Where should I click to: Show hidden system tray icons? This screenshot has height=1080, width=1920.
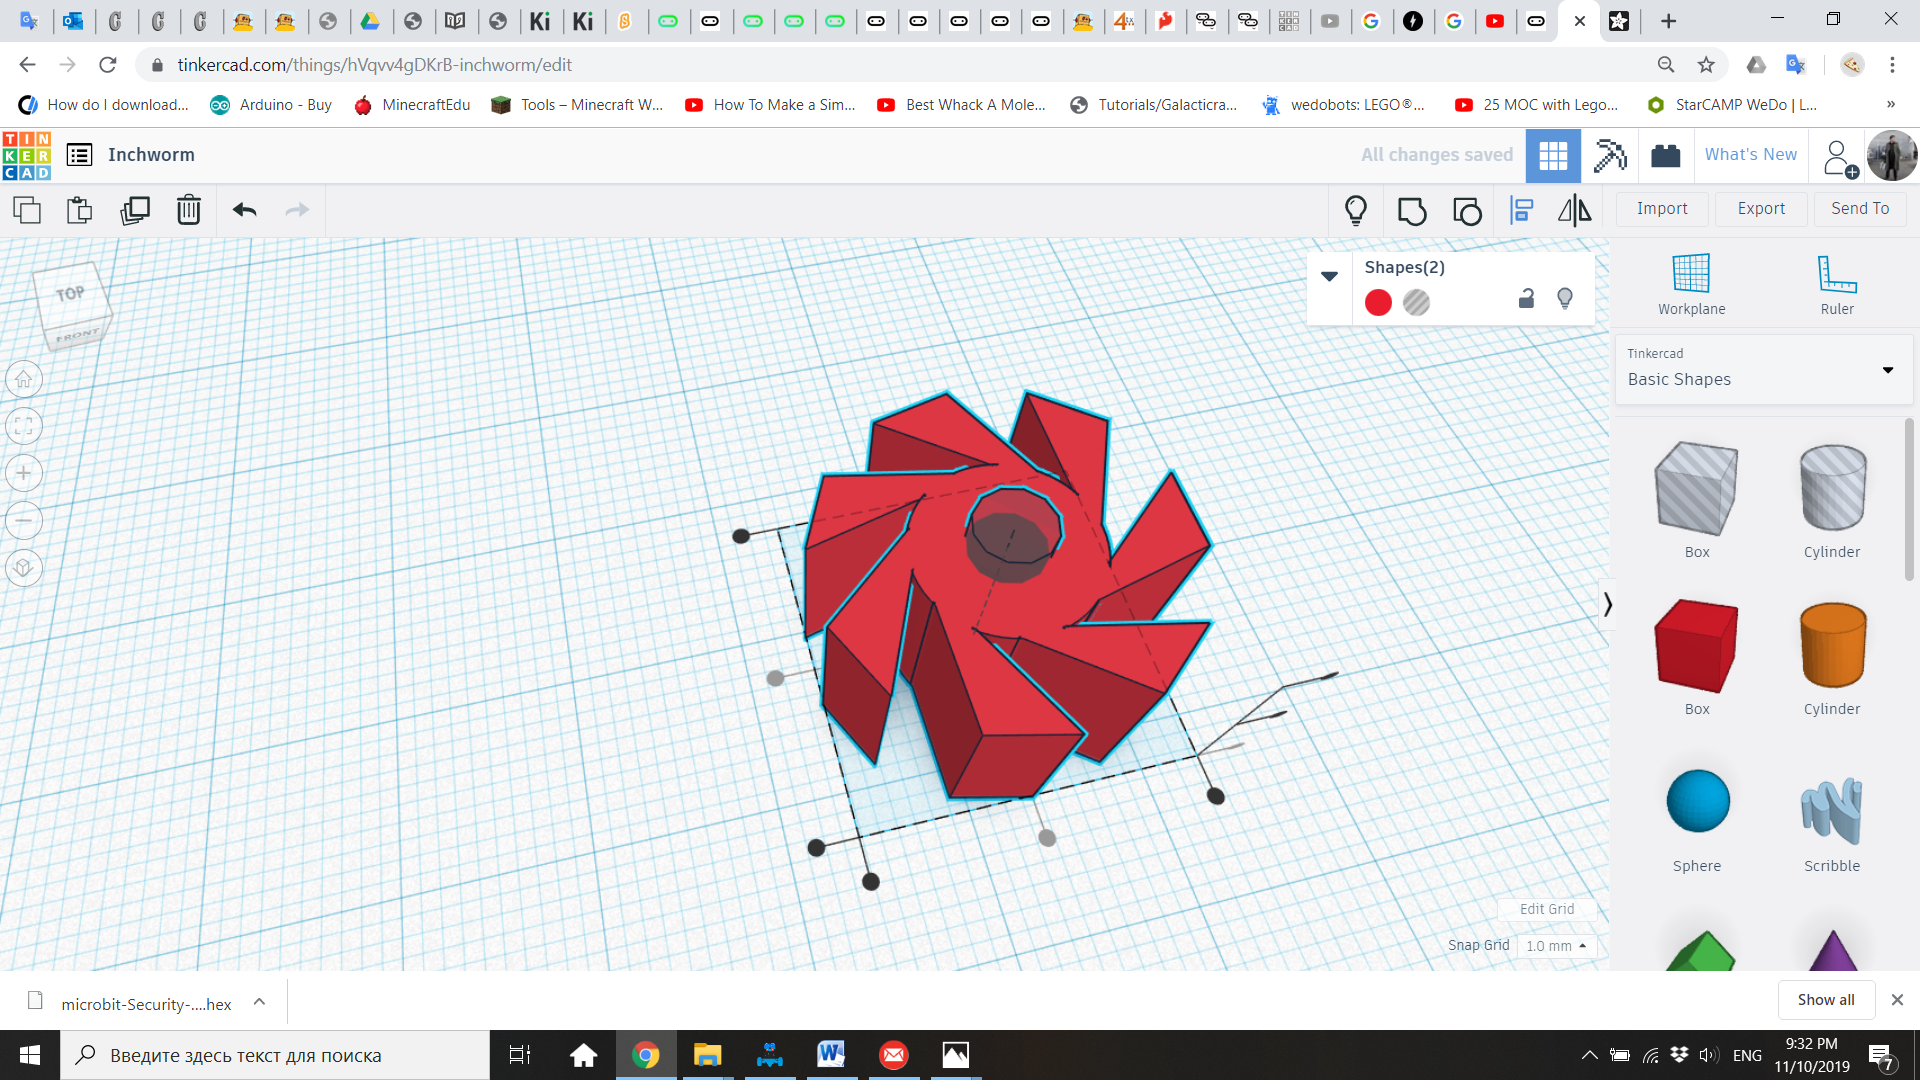coord(1588,1055)
